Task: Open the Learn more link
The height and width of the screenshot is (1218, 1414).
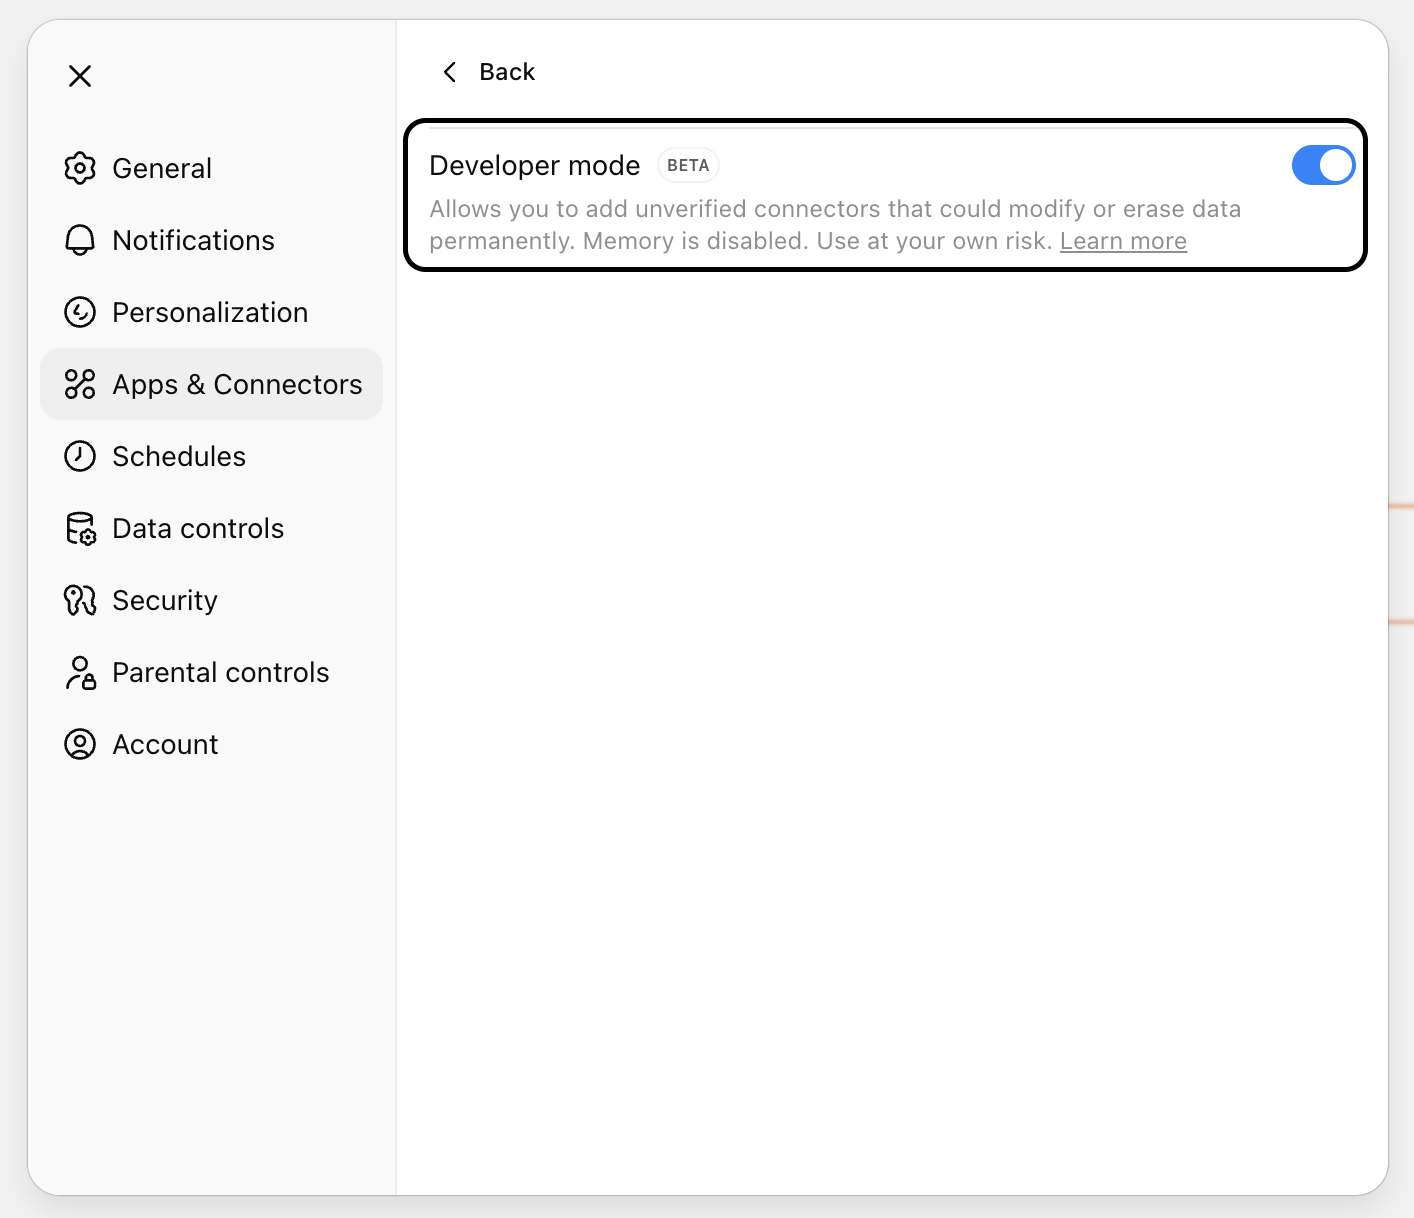Action: (1123, 241)
